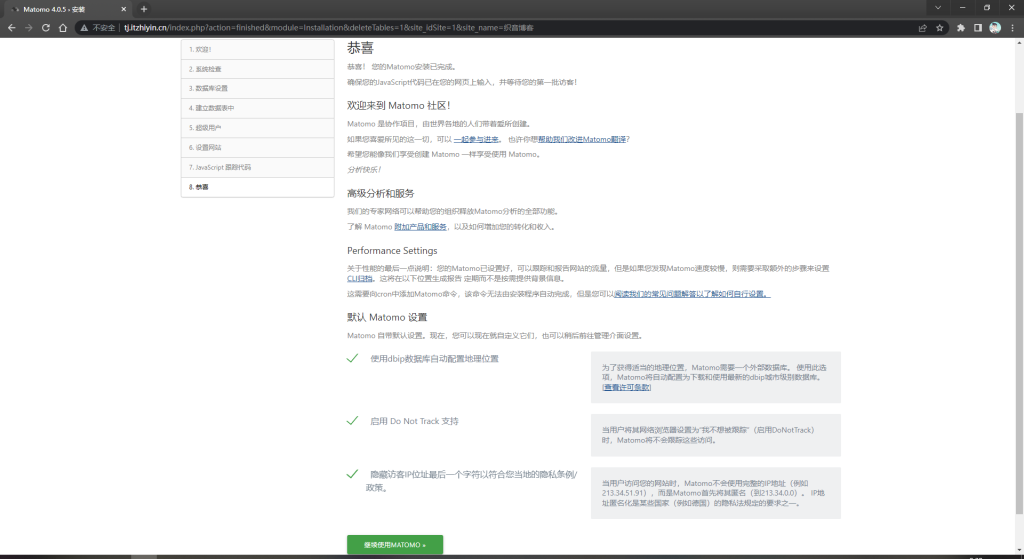The image size is (1024, 559).
Task: Open the browser home page icon
Action: coord(63,27)
